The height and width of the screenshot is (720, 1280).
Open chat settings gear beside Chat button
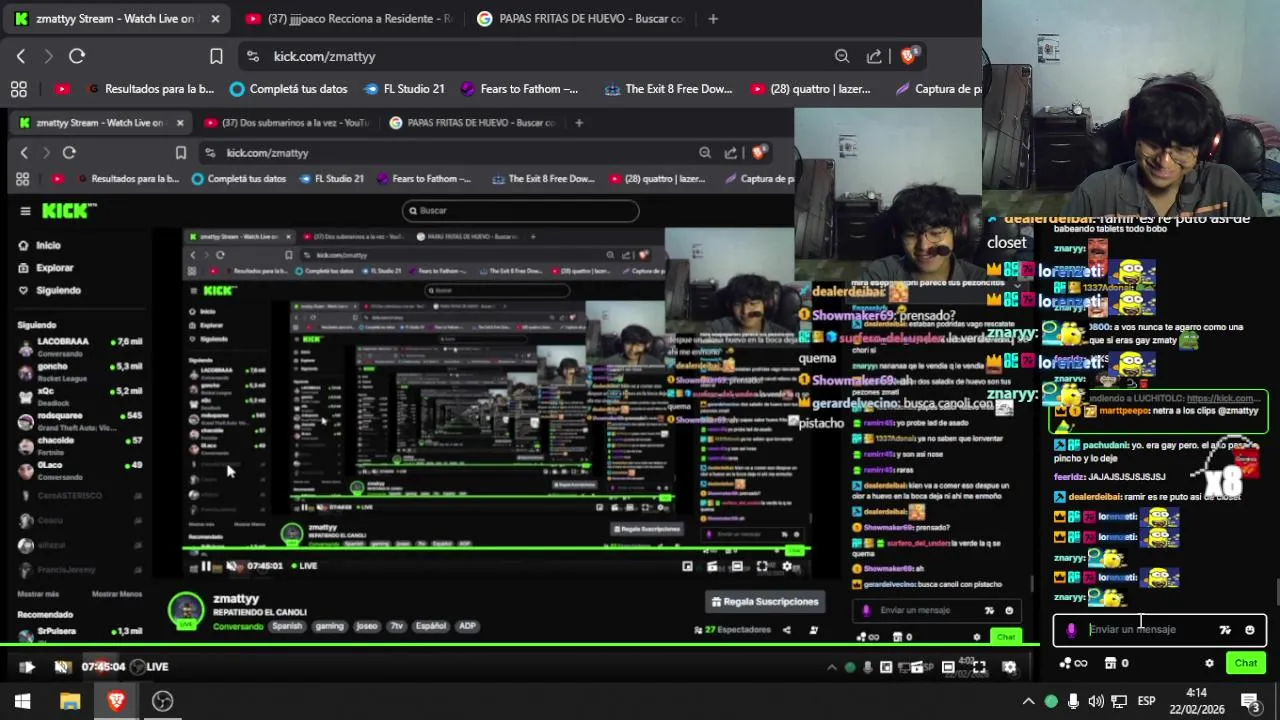tap(1209, 663)
